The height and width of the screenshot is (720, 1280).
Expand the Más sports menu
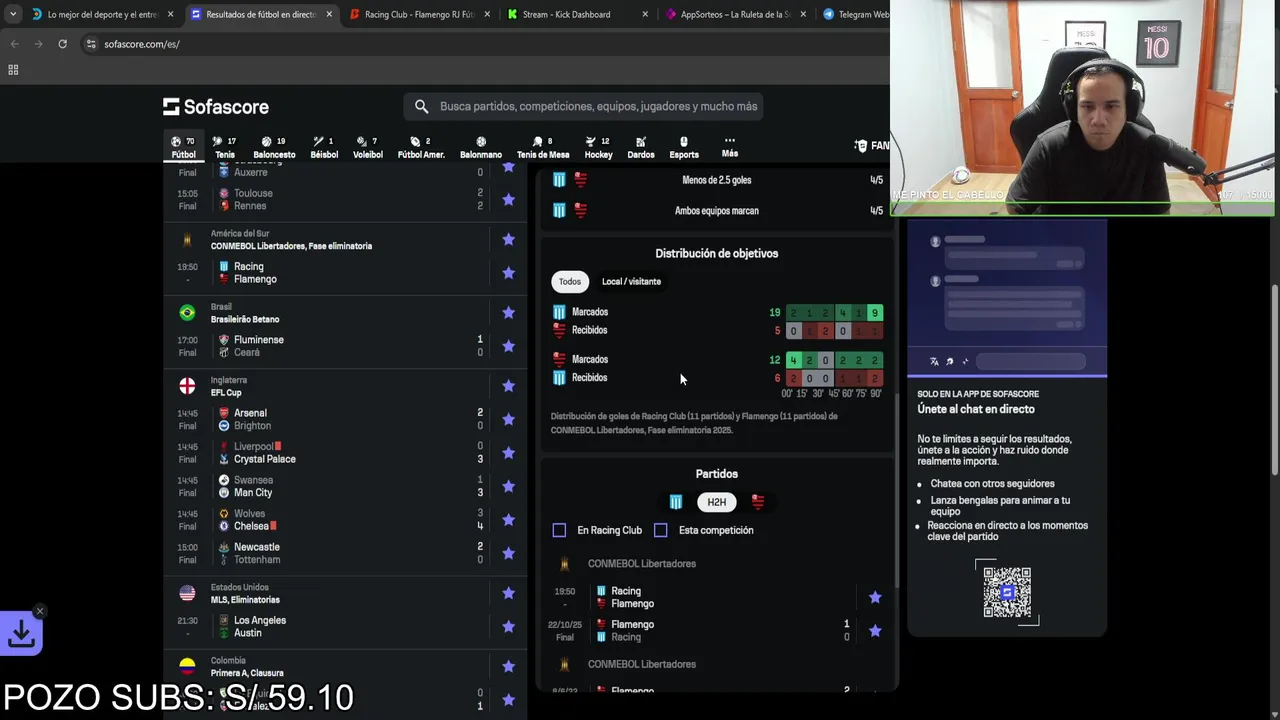(x=730, y=147)
